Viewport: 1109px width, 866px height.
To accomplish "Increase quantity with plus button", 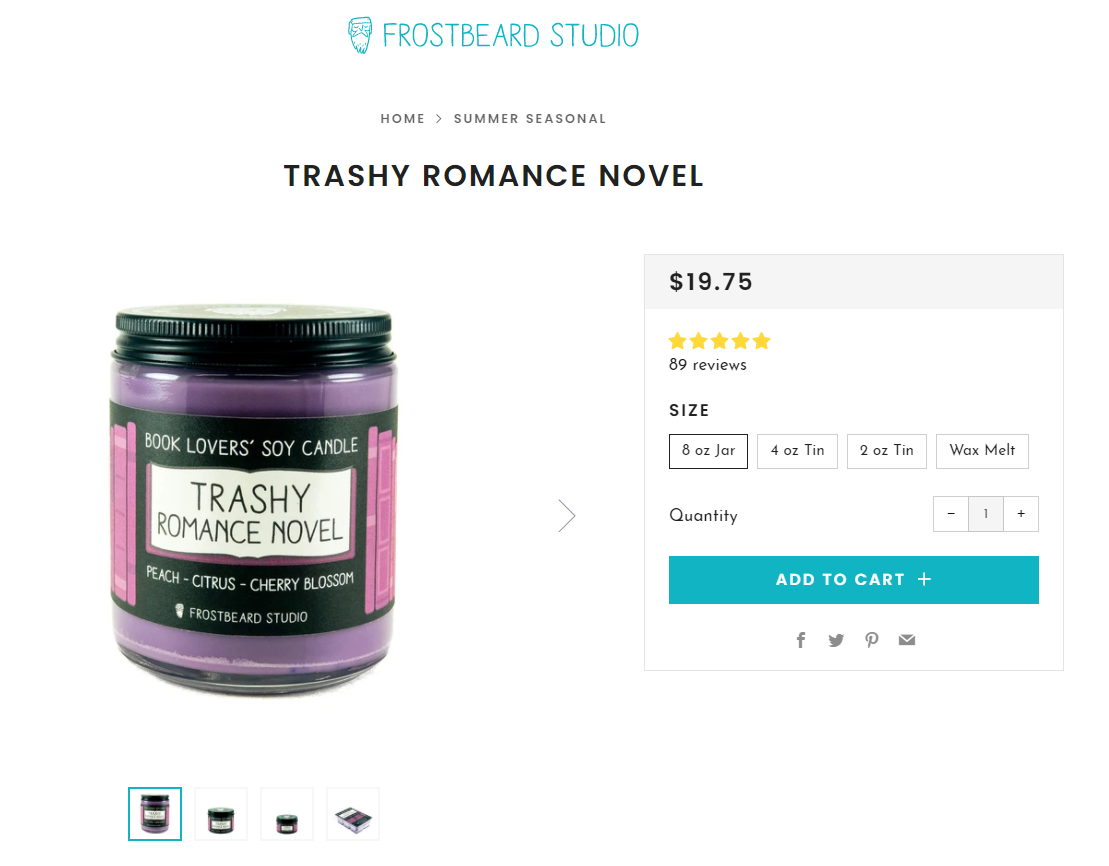I will (x=1021, y=514).
